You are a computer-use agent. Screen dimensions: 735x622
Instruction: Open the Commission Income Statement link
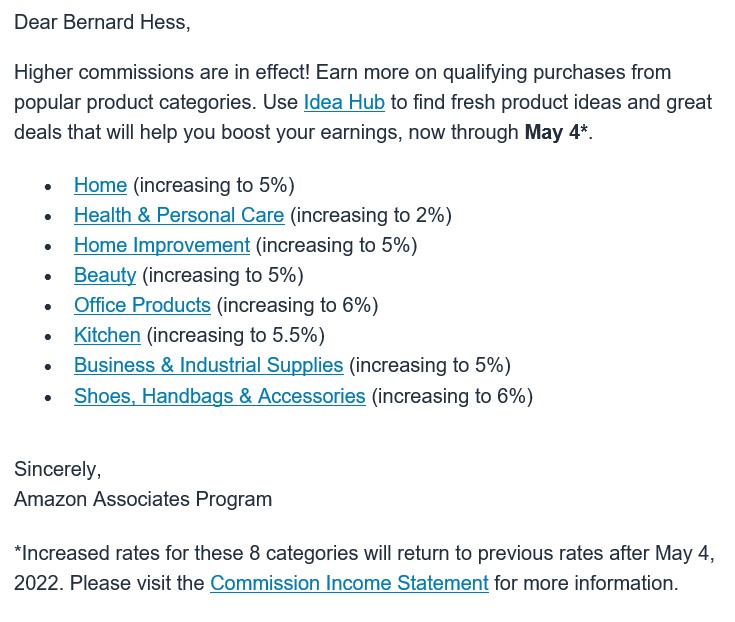click(x=349, y=583)
